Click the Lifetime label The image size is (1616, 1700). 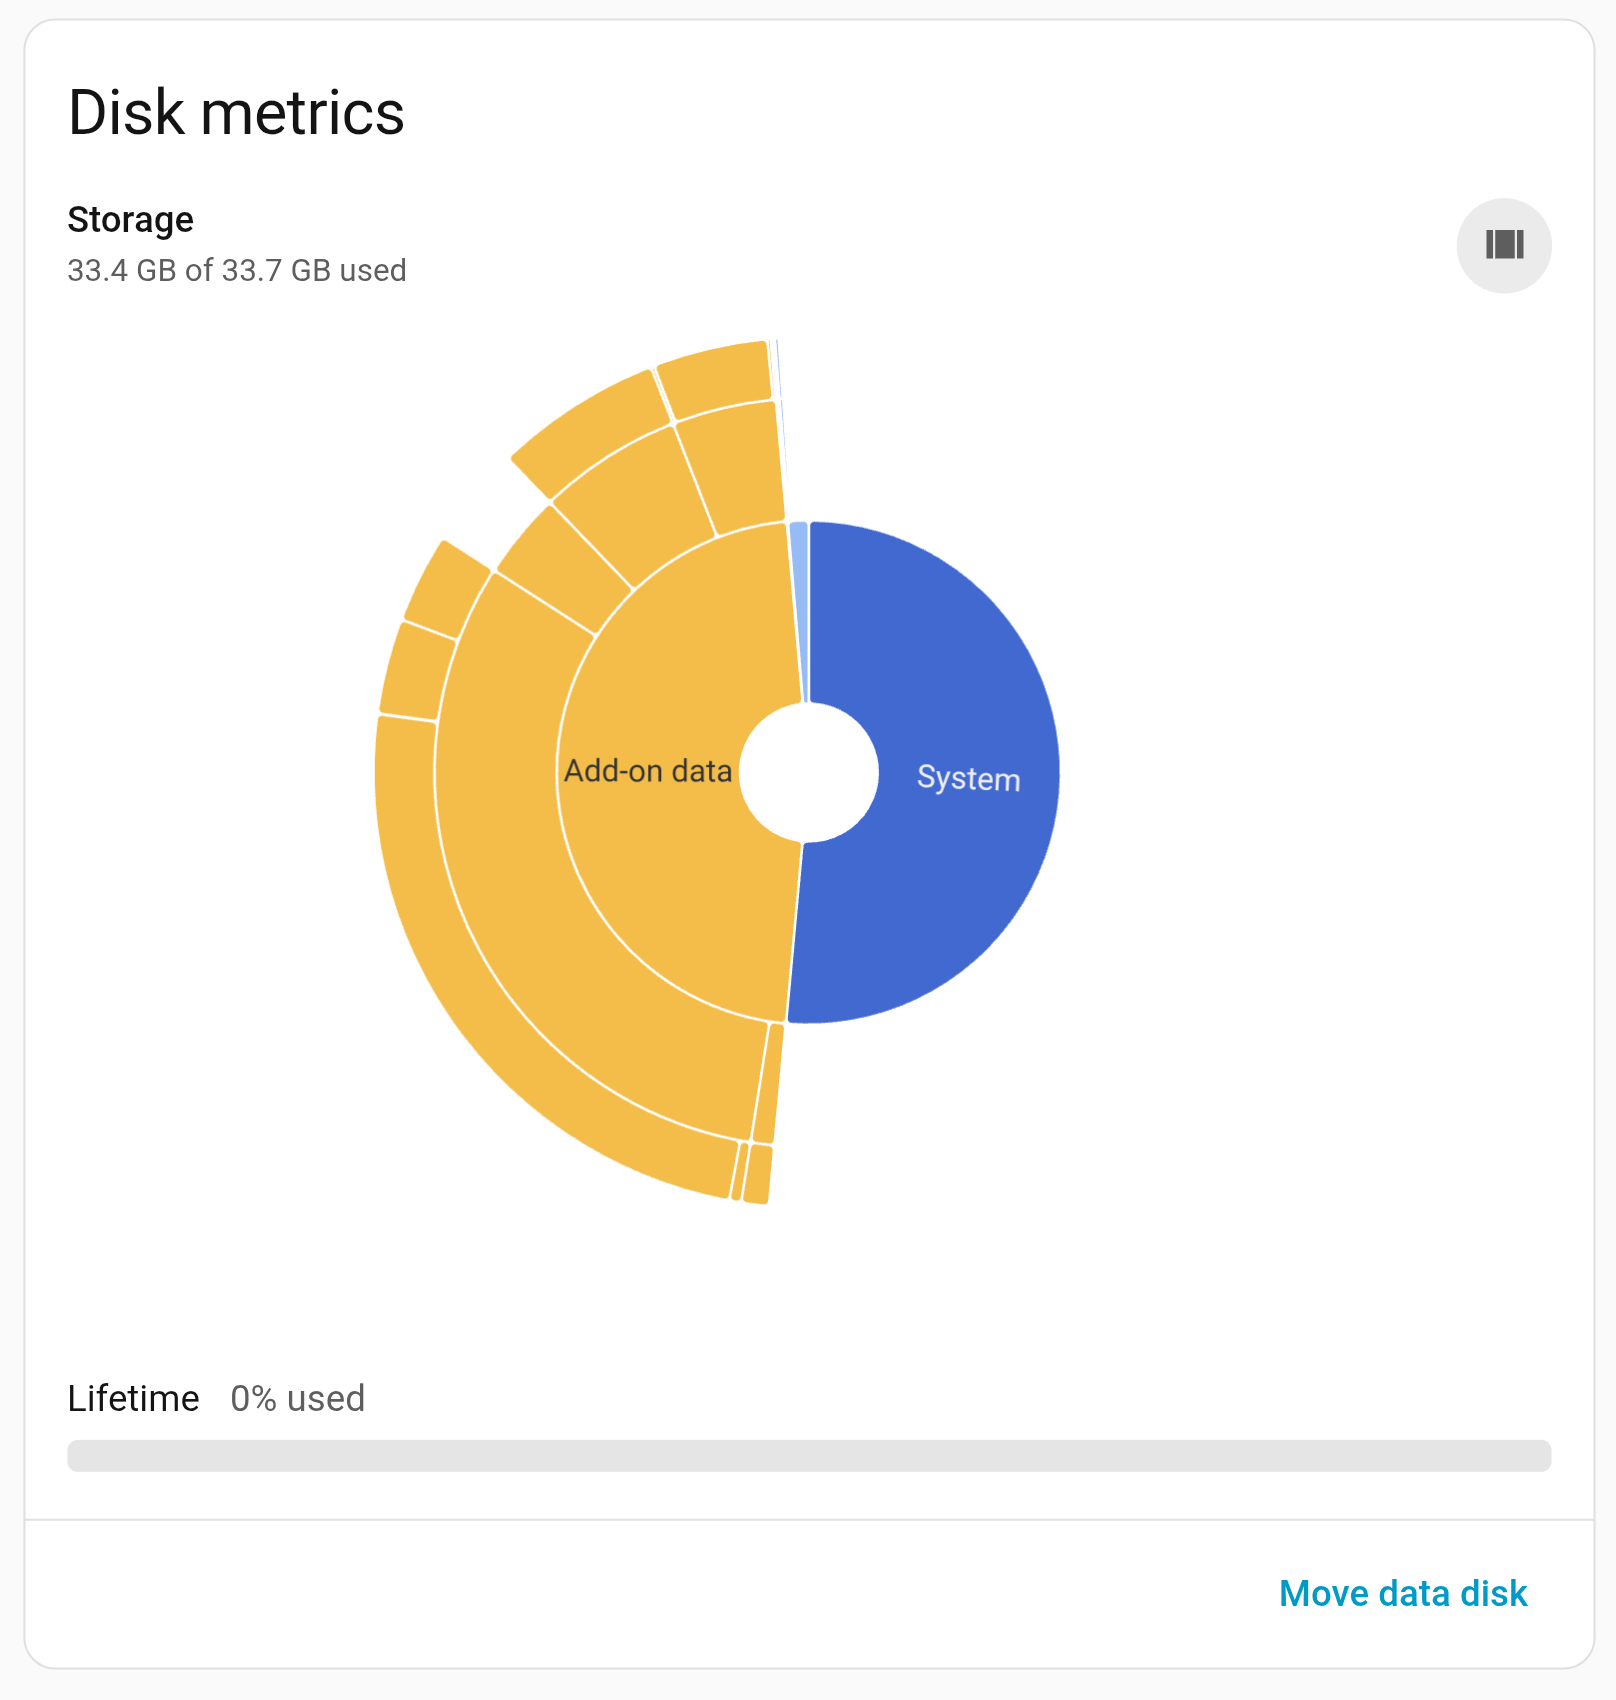[133, 1398]
